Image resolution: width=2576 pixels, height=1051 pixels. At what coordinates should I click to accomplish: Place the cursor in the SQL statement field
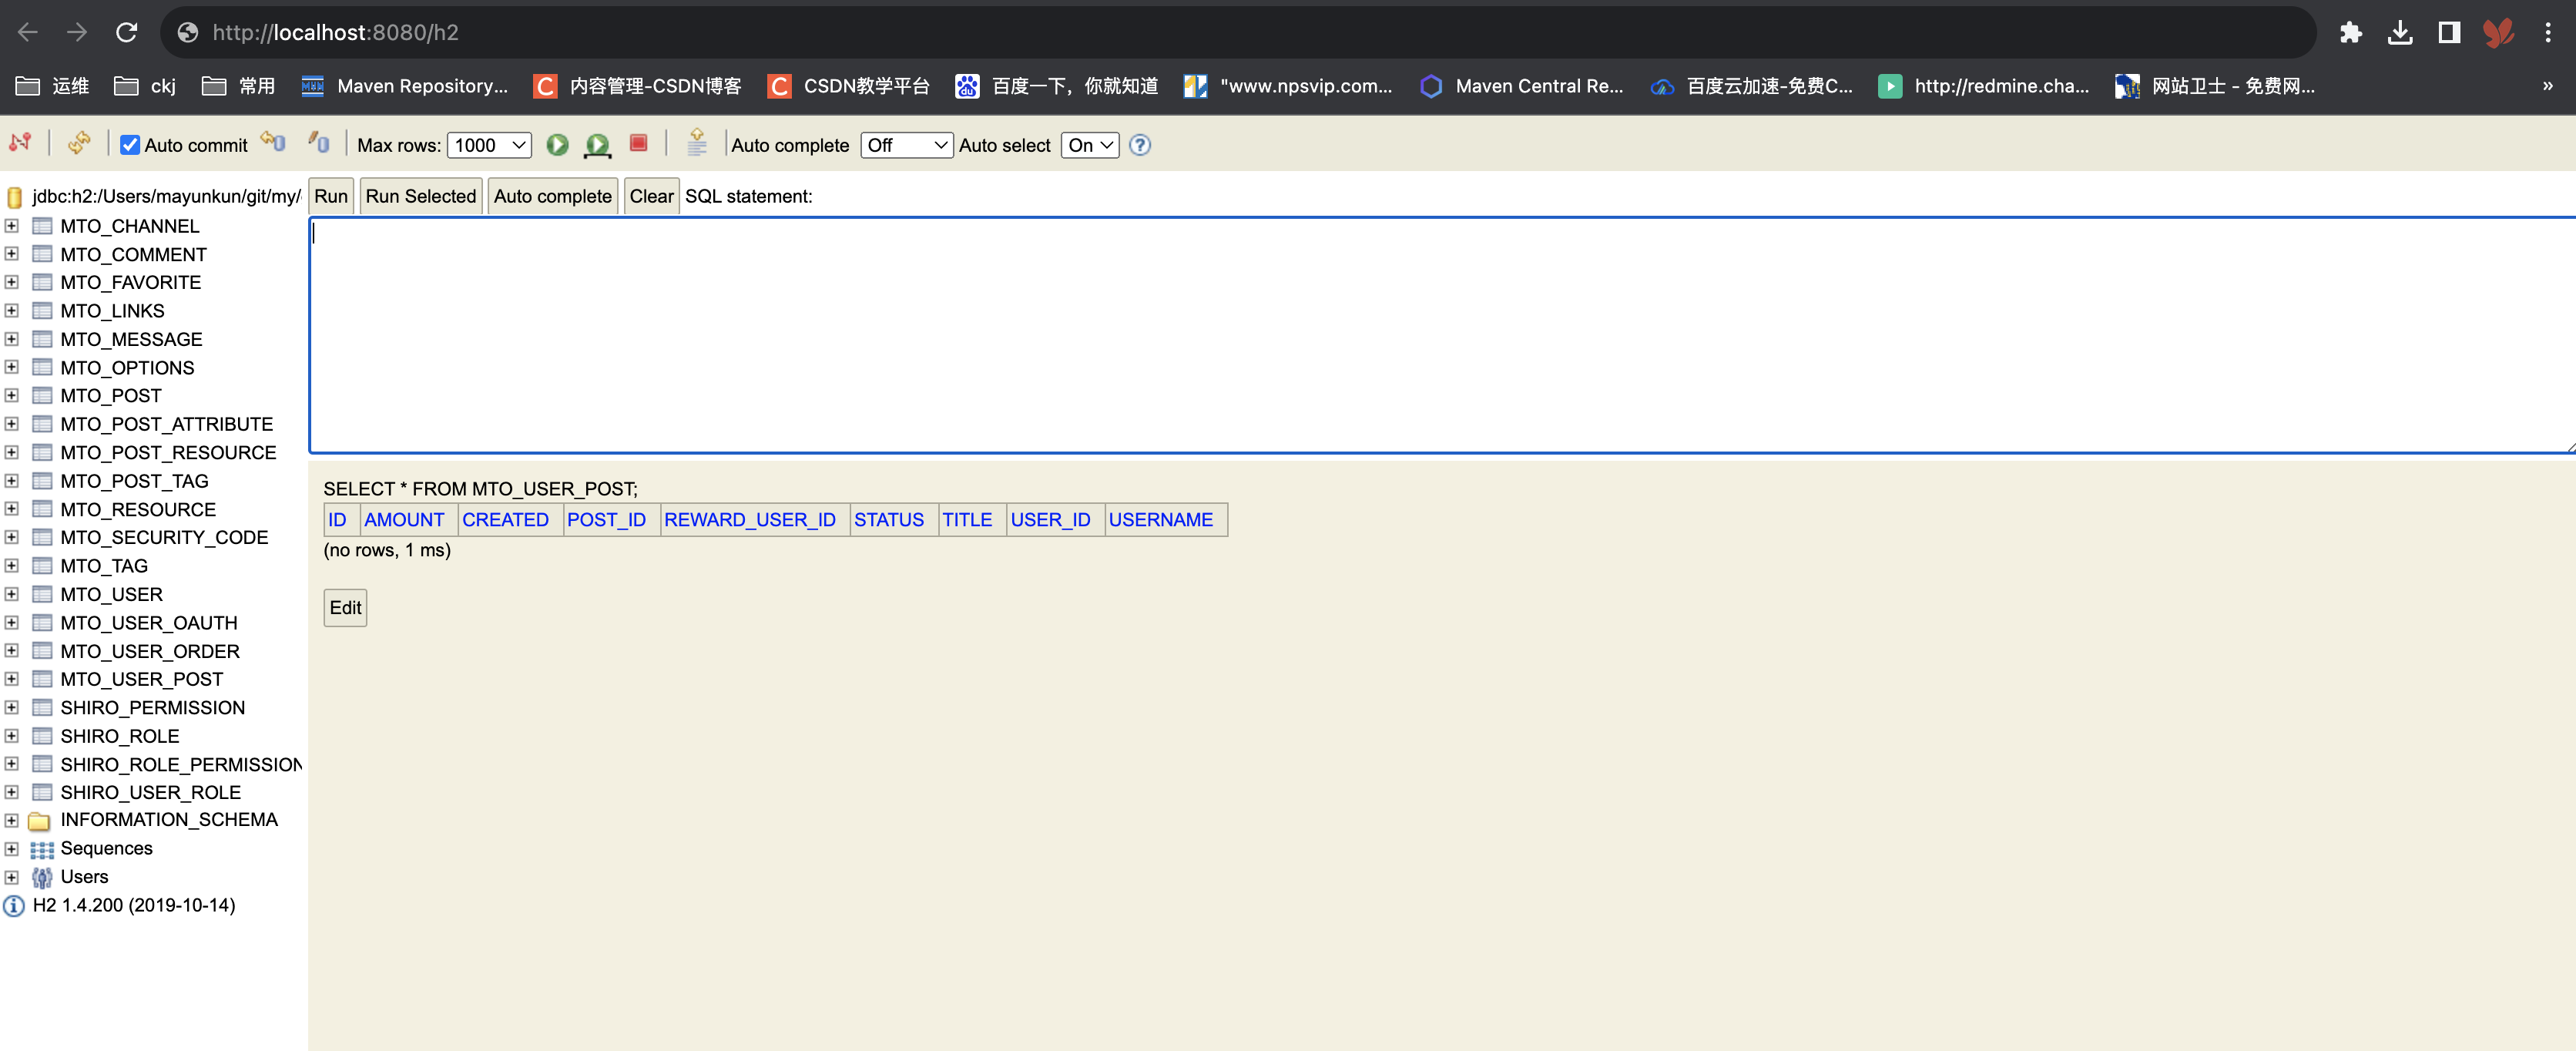(x=1200, y=330)
